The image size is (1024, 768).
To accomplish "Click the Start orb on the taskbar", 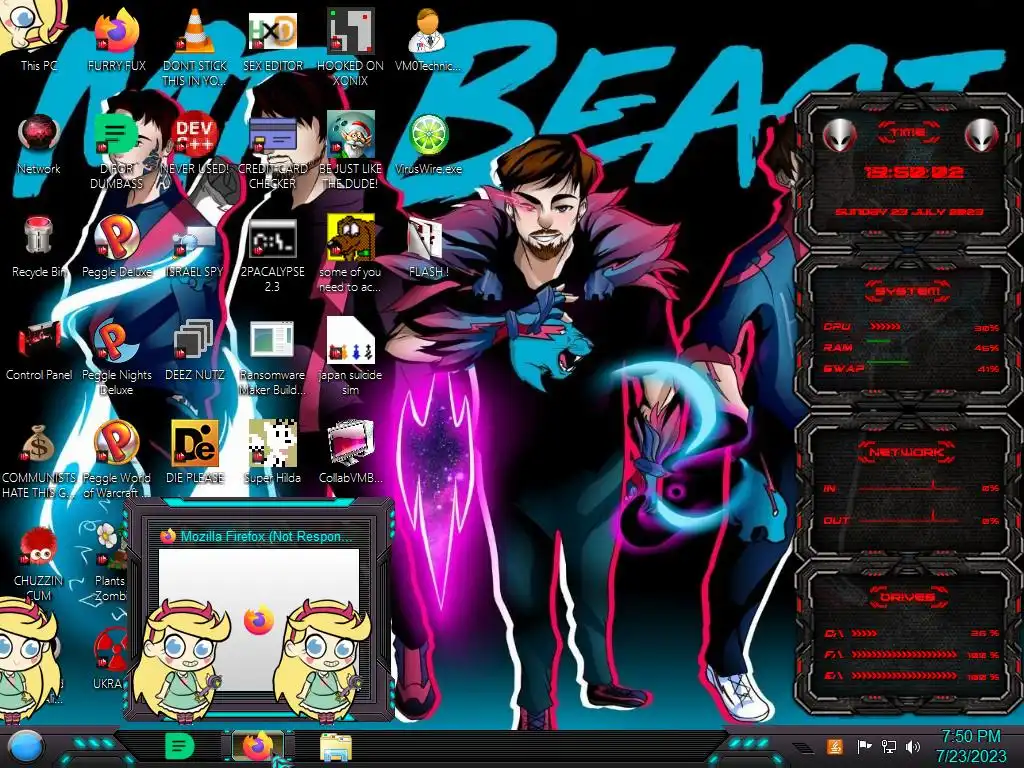I will click(x=25, y=747).
